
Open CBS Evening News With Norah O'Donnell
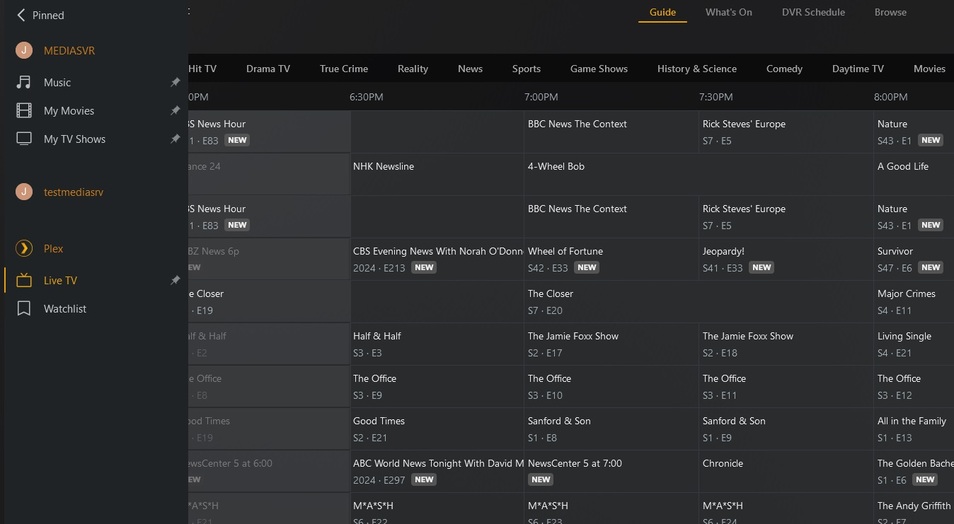tap(437, 259)
